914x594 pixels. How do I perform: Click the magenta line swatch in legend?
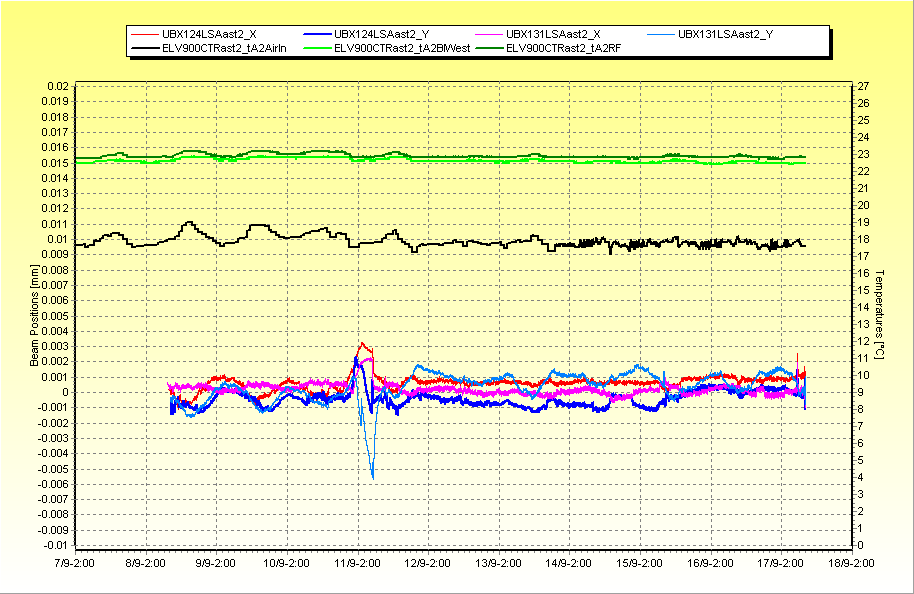tap(489, 34)
